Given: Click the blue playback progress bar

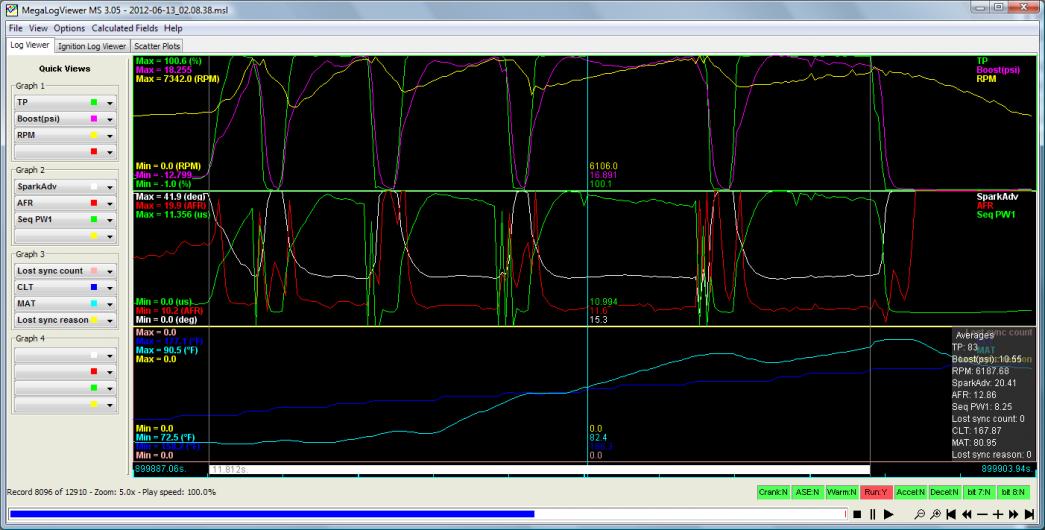Looking at the screenshot, I should coord(270,514).
